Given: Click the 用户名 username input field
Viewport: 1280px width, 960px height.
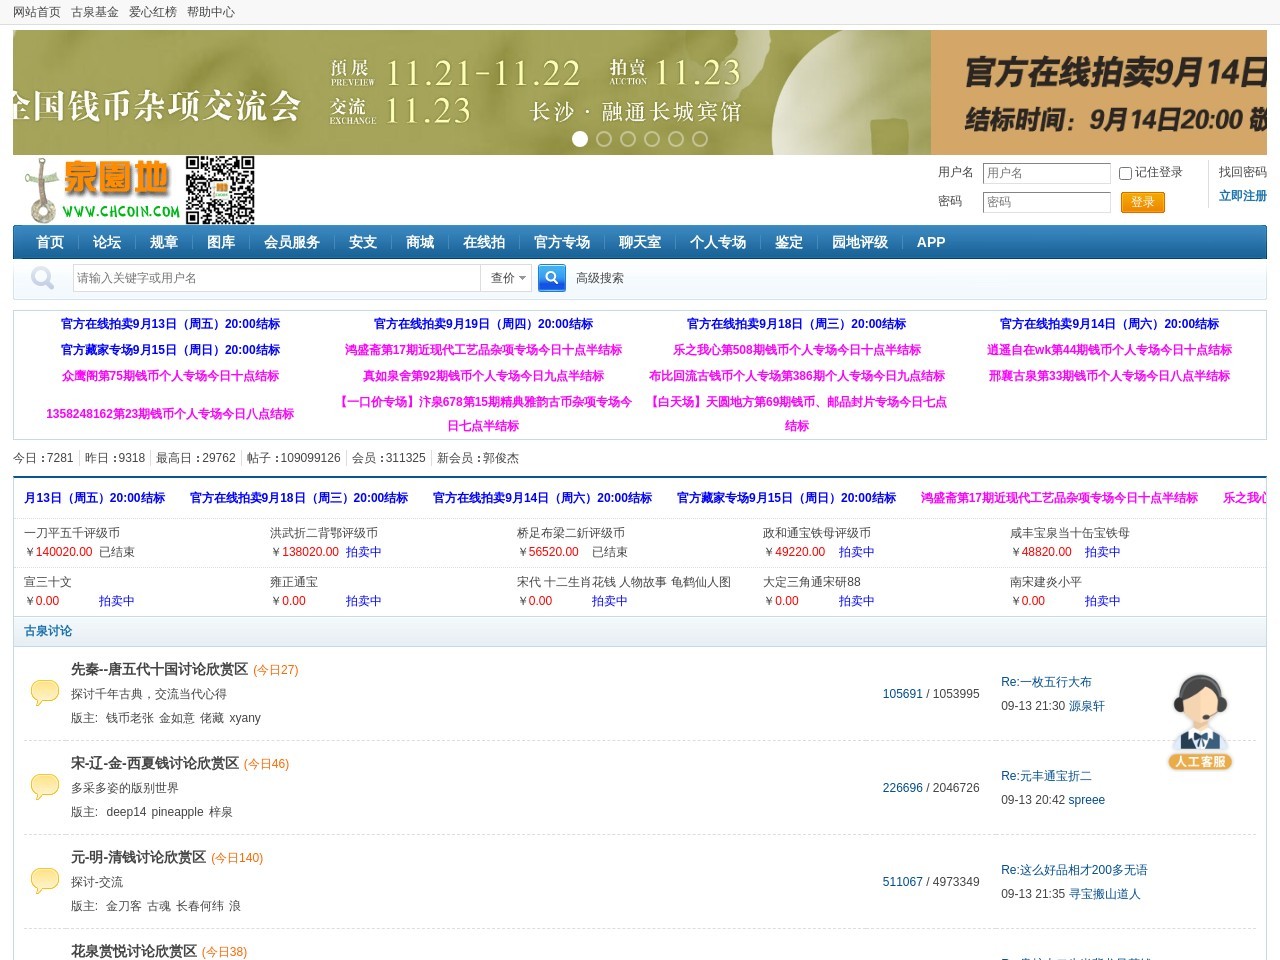Looking at the screenshot, I should point(1046,173).
